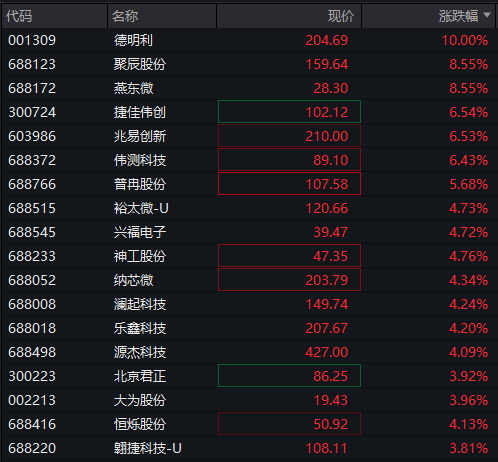
Task: Click the 6.53% change value
Action: (x=469, y=136)
